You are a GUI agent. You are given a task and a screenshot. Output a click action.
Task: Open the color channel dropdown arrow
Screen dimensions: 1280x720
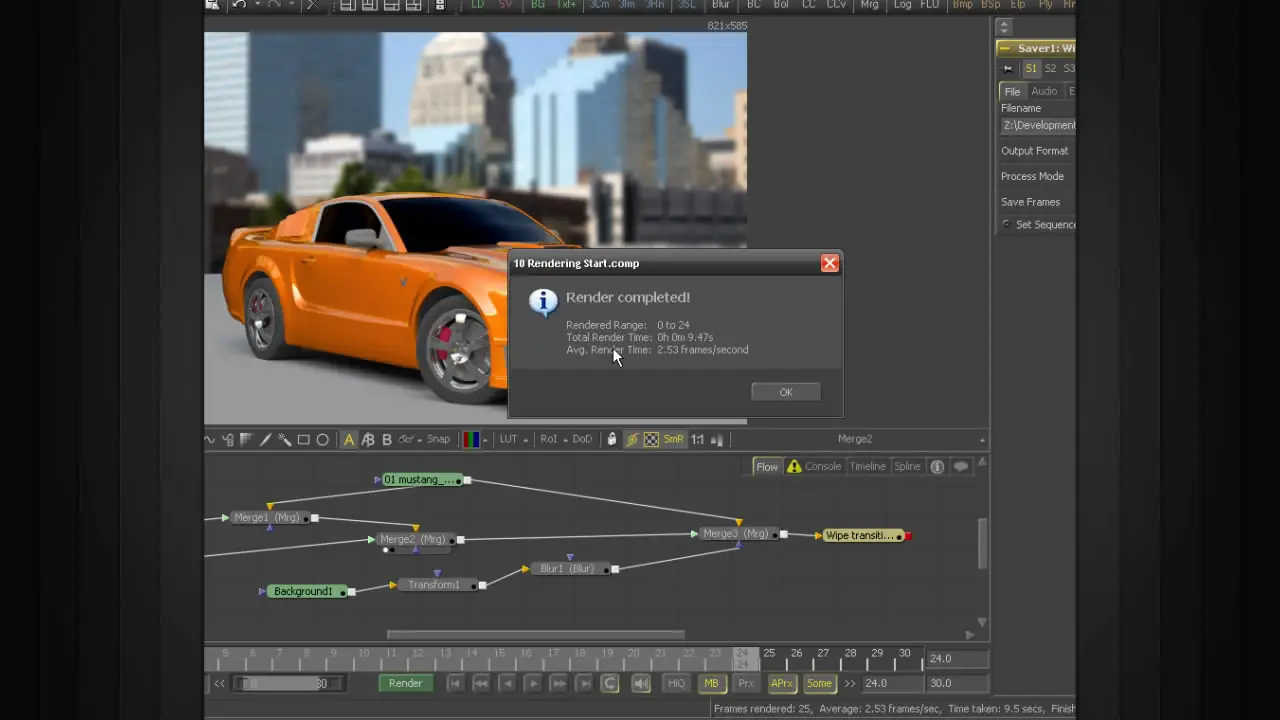(x=487, y=440)
